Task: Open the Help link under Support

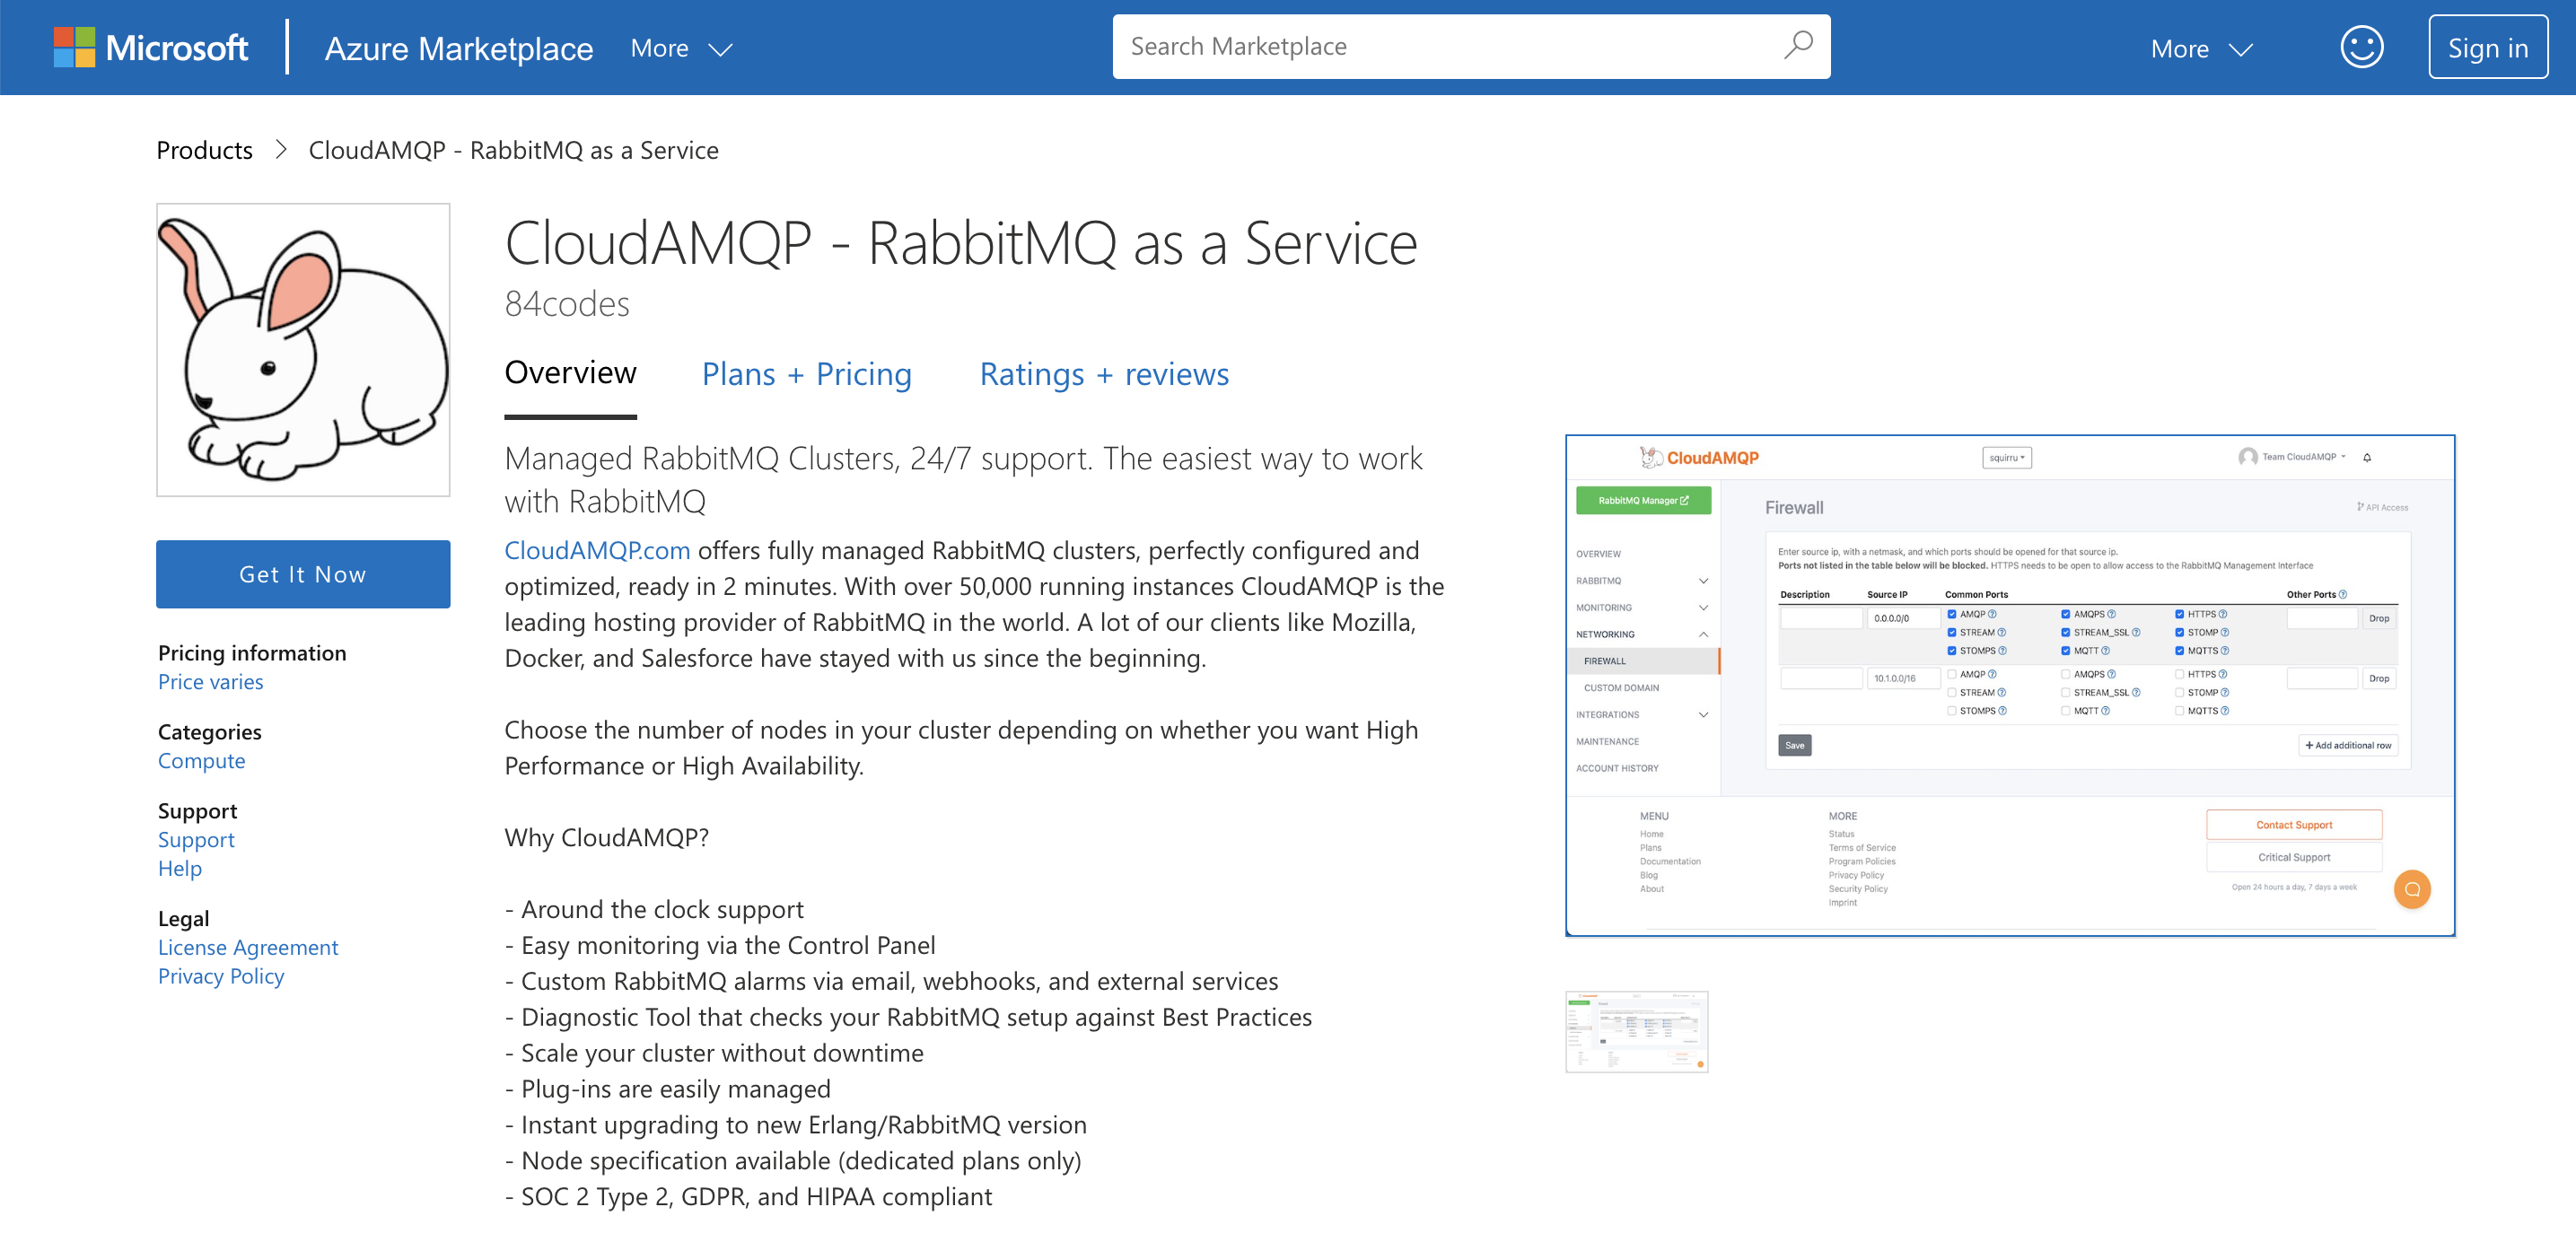Action: pos(180,869)
